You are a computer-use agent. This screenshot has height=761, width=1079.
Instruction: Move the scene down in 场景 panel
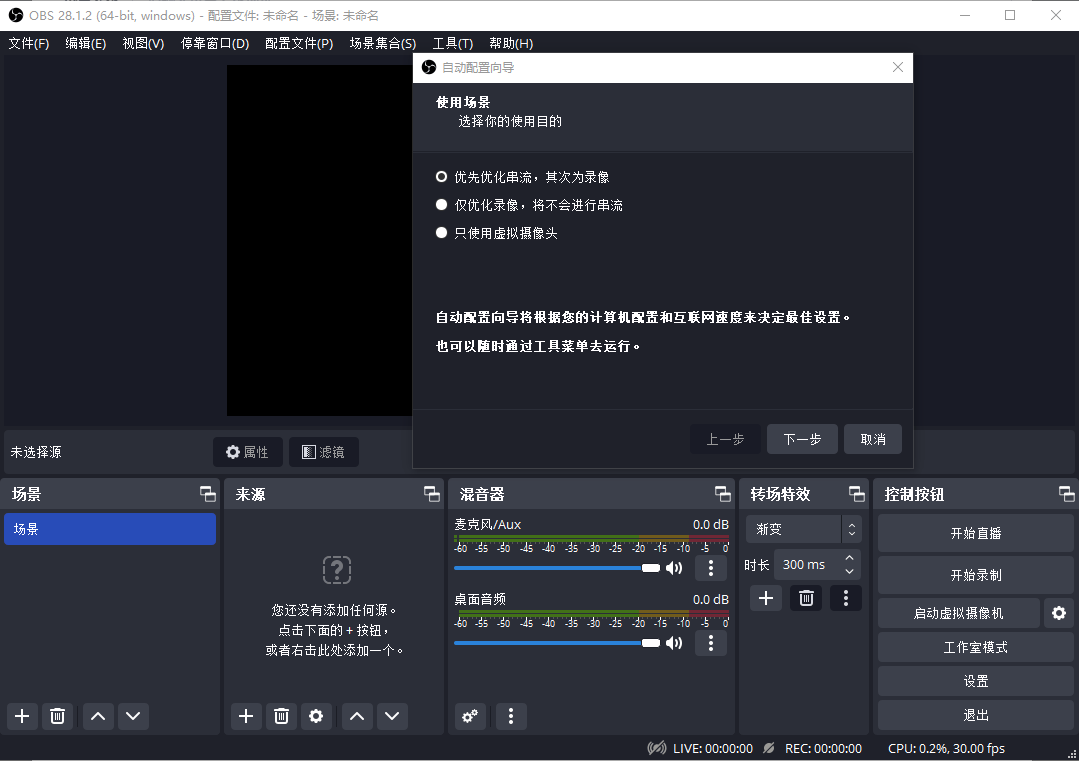[x=133, y=716]
